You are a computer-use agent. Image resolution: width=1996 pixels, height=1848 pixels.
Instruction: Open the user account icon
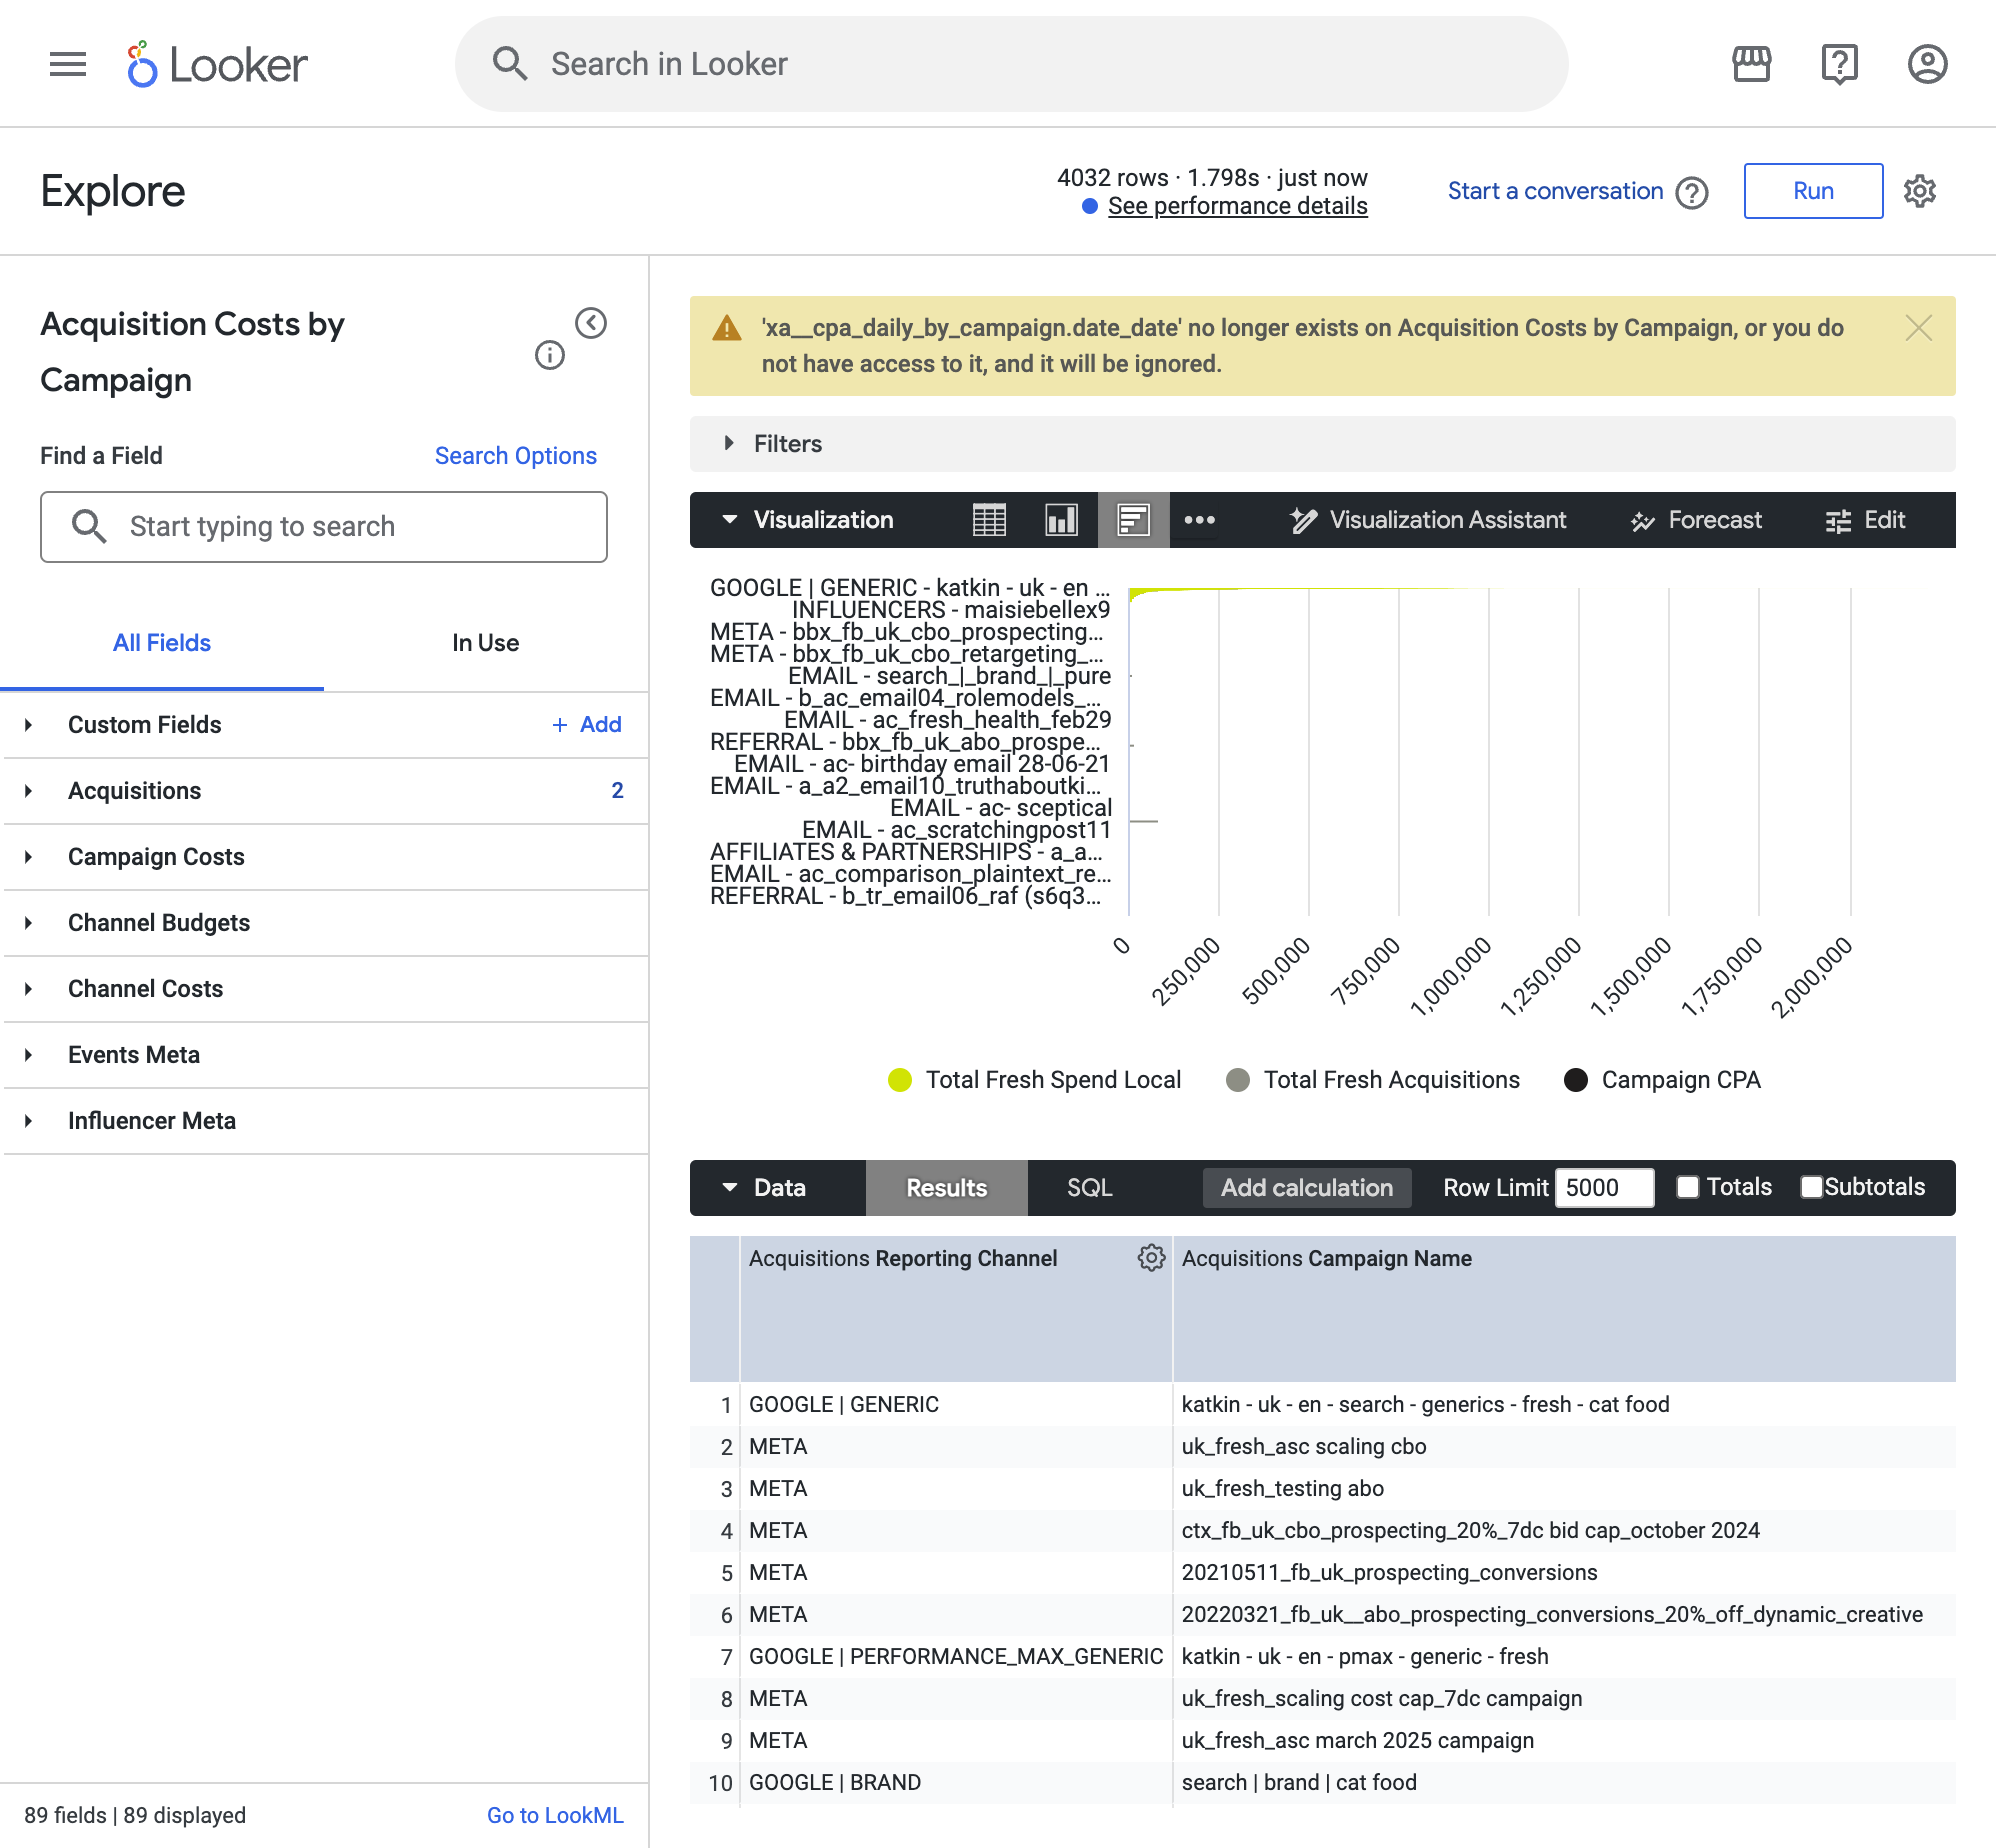click(1927, 64)
